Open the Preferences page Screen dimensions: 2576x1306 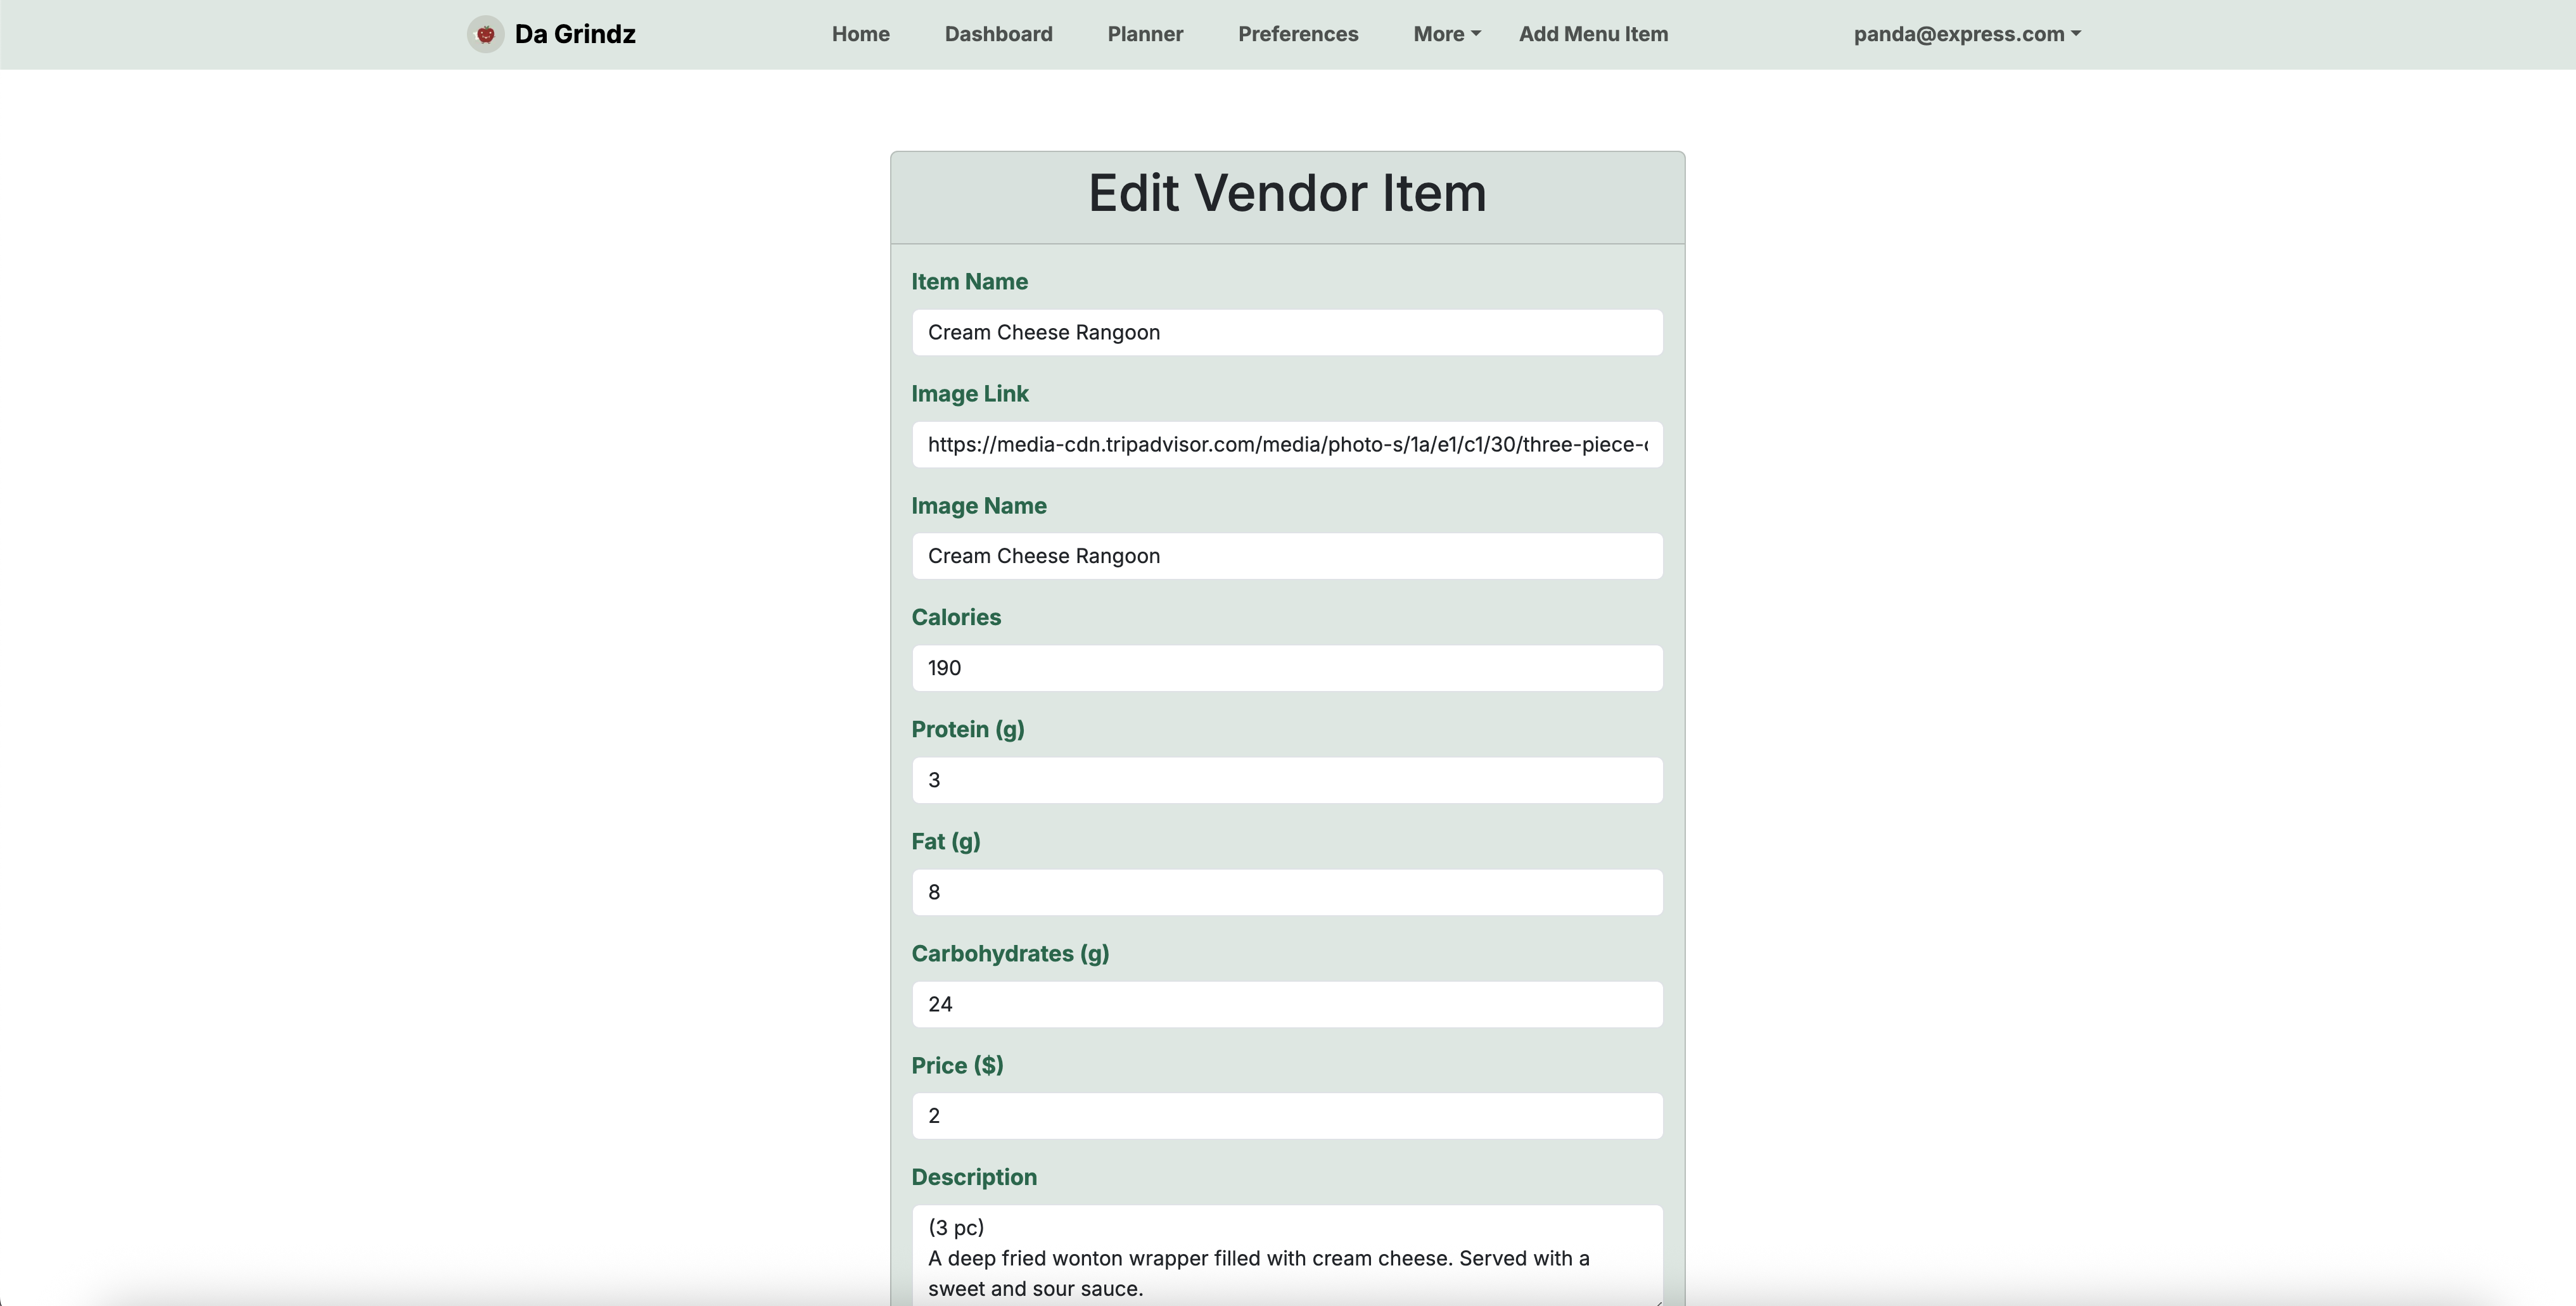click(1297, 34)
